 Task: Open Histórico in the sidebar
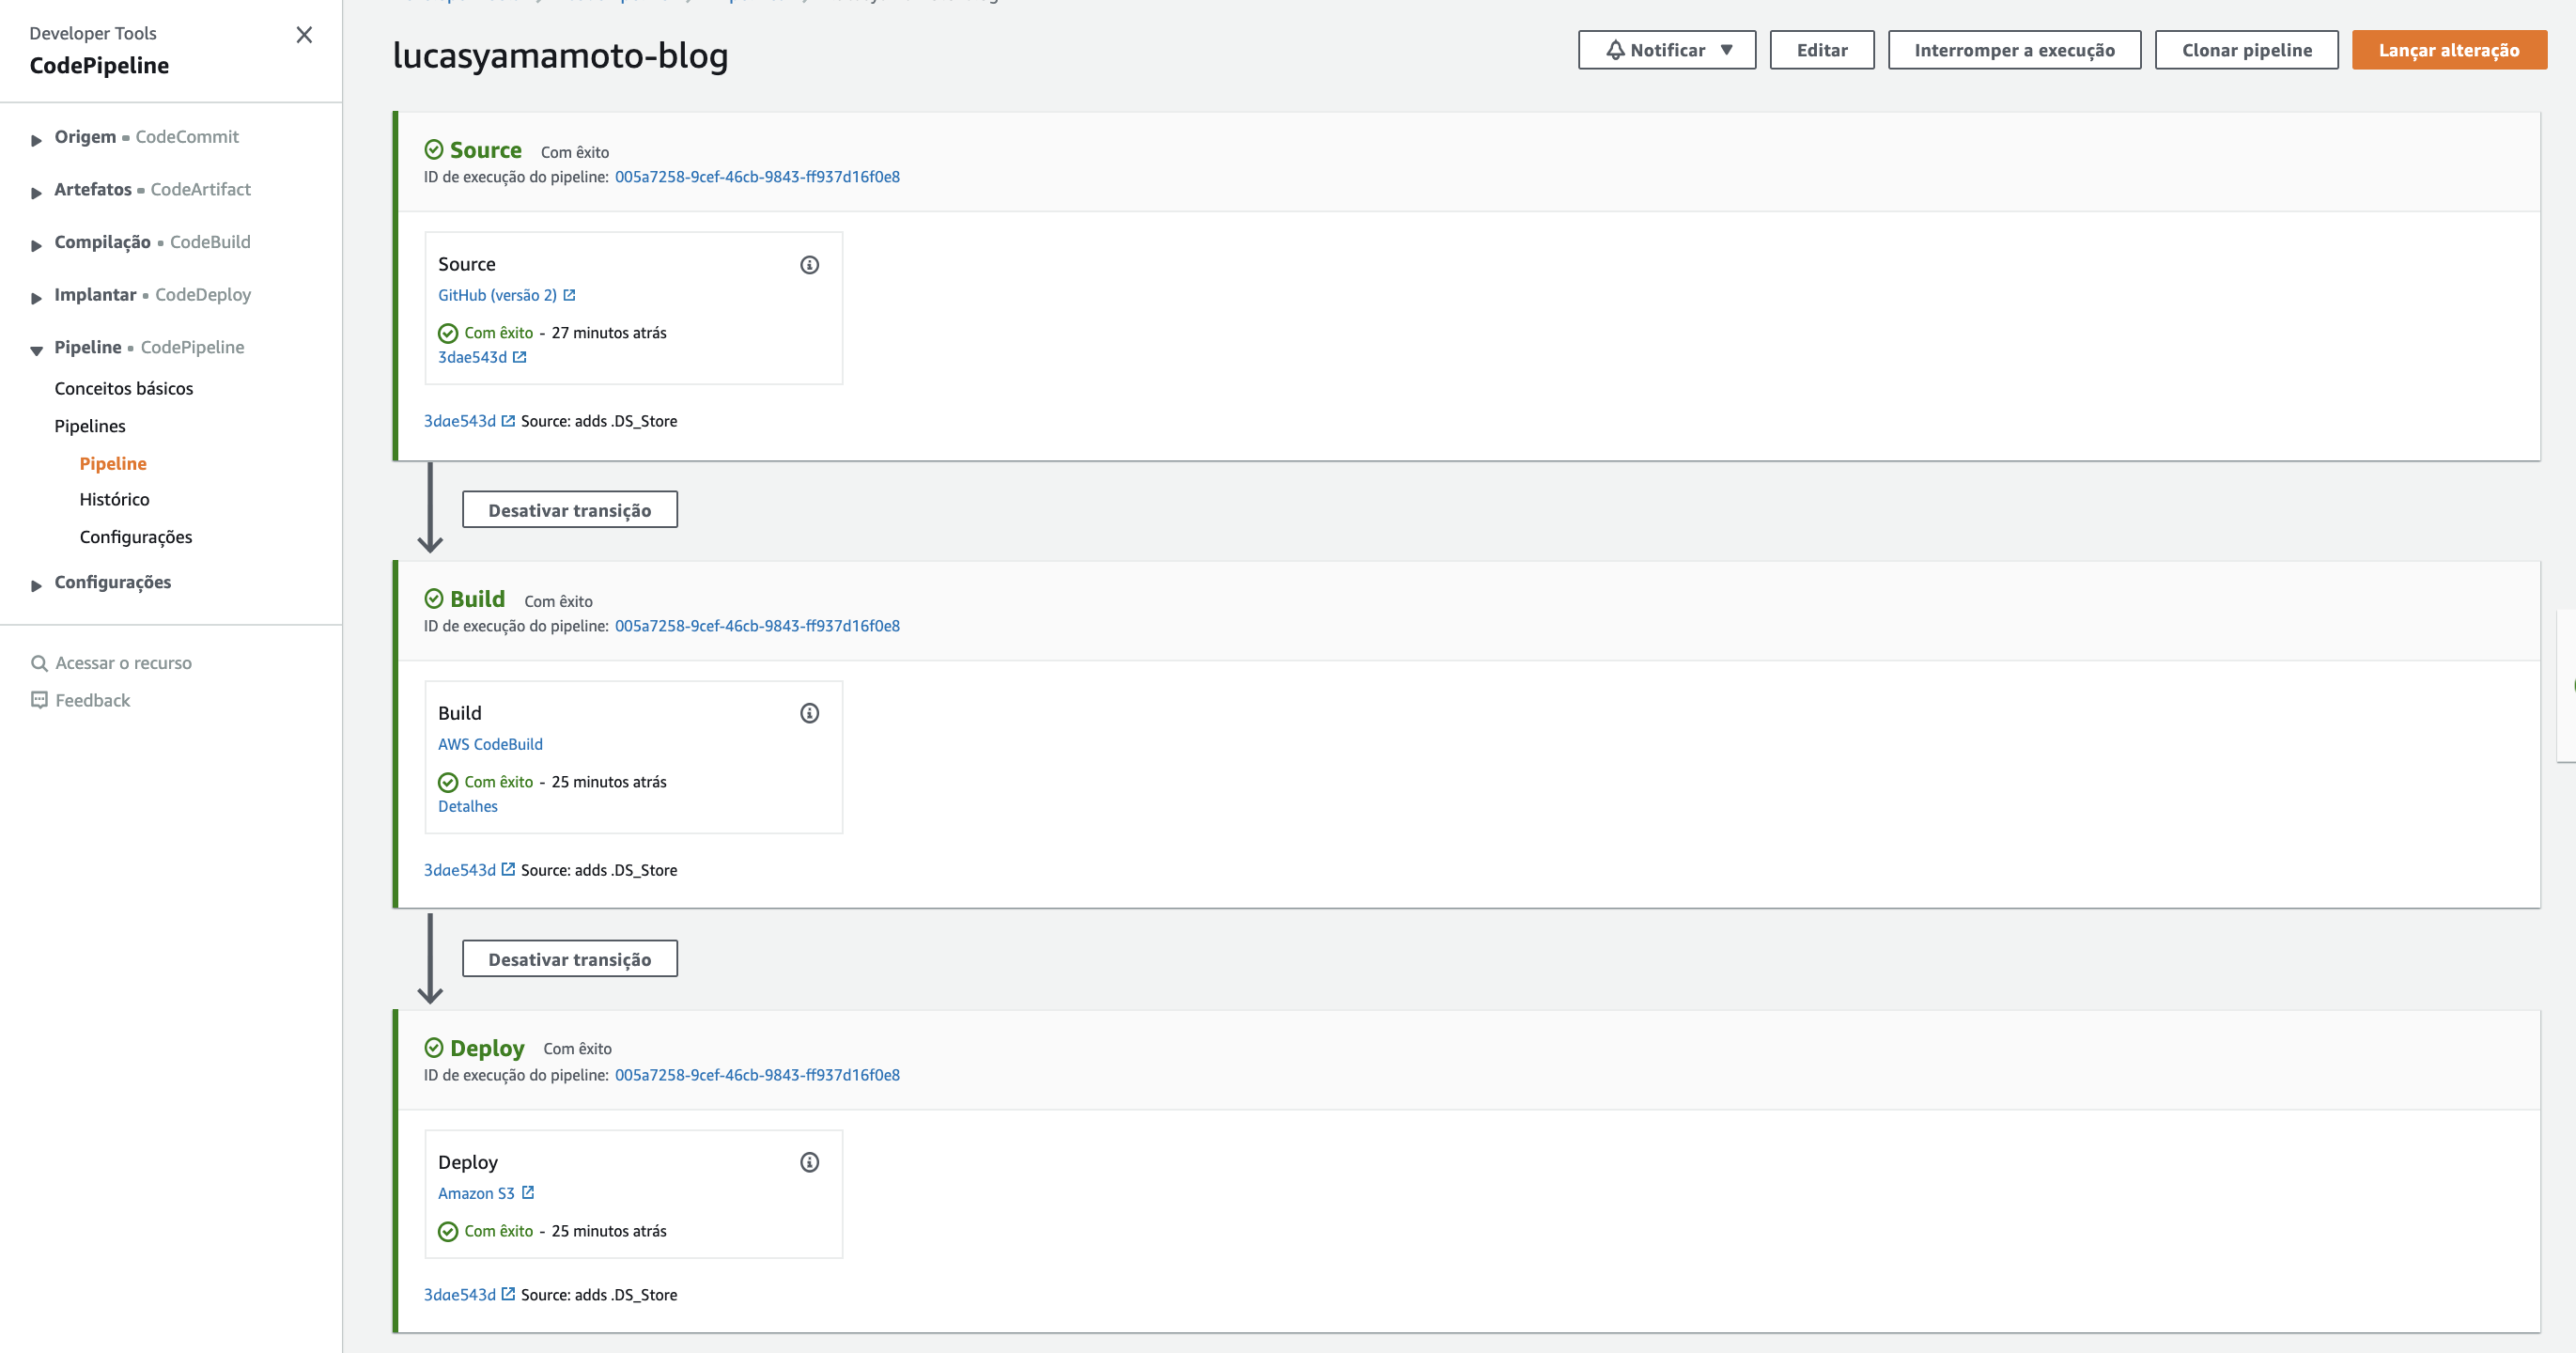click(x=114, y=499)
